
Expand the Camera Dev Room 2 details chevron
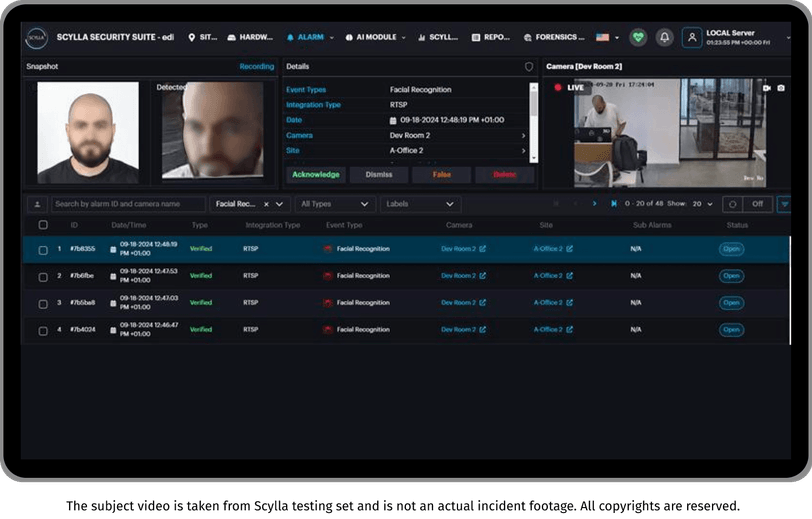coord(523,136)
